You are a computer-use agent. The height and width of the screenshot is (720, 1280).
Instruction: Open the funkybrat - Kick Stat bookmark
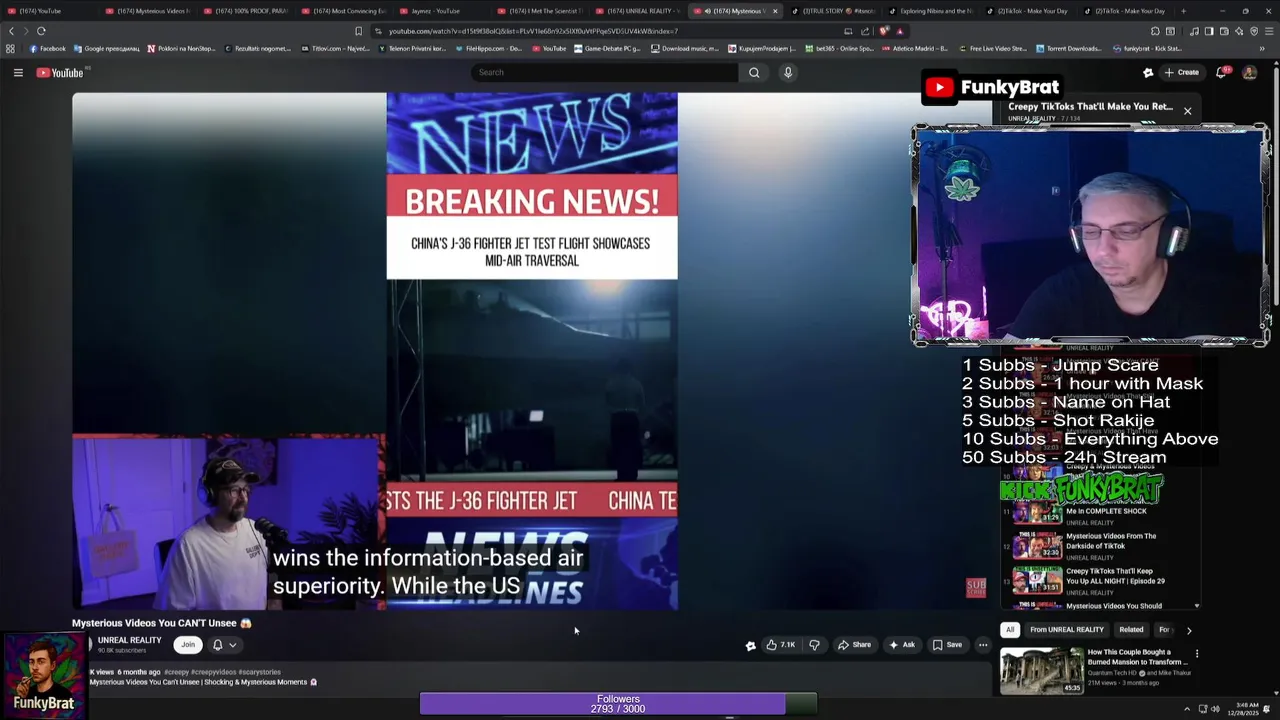(1146, 48)
